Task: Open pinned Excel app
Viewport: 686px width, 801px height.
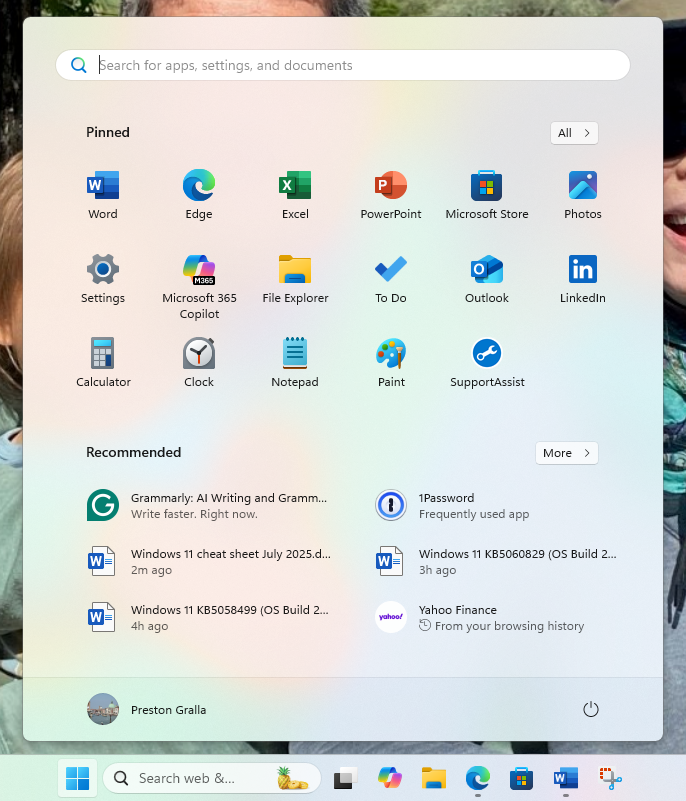Action: click(295, 195)
